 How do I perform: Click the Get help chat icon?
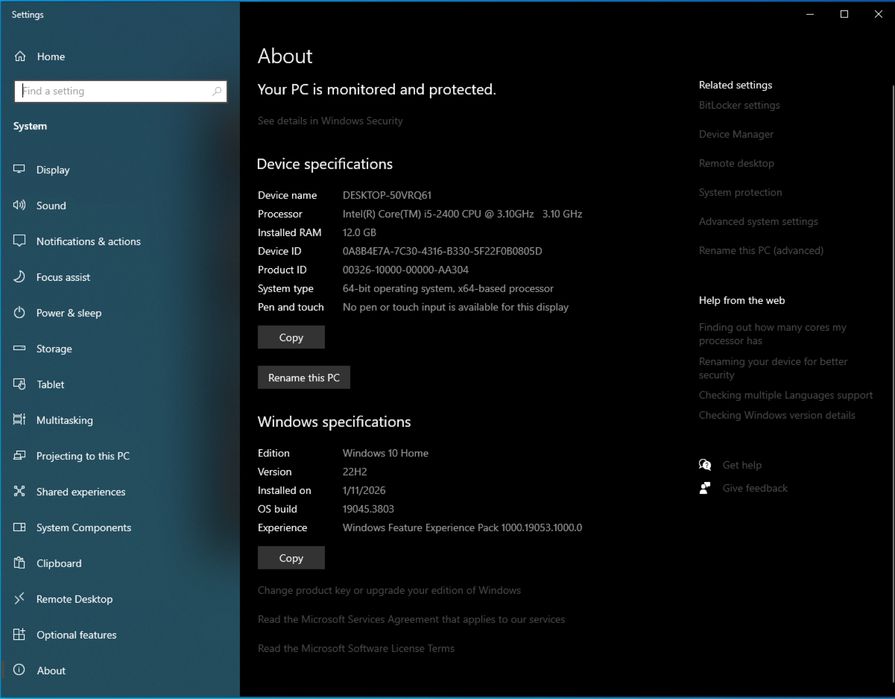point(705,464)
